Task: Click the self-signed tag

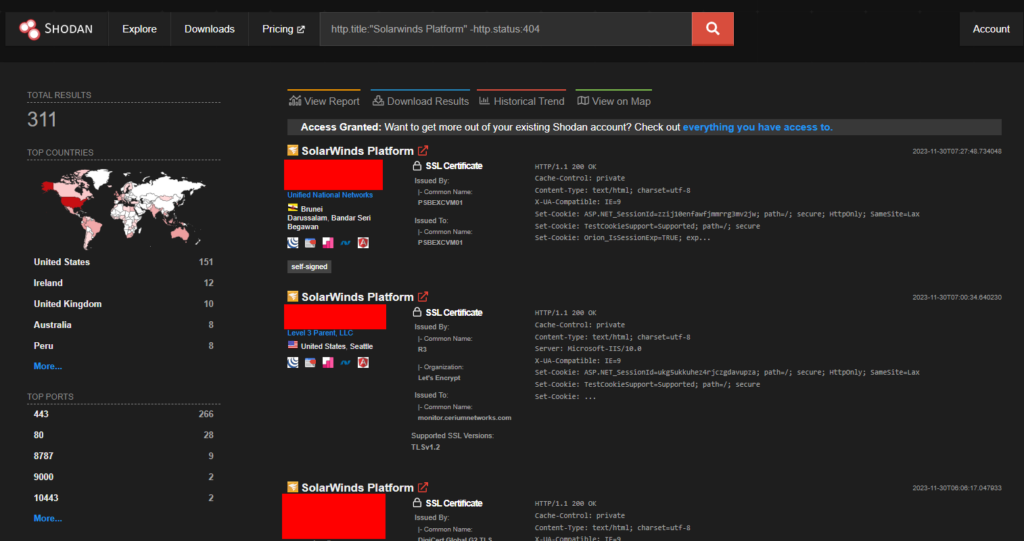Action: [x=310, y=267]
